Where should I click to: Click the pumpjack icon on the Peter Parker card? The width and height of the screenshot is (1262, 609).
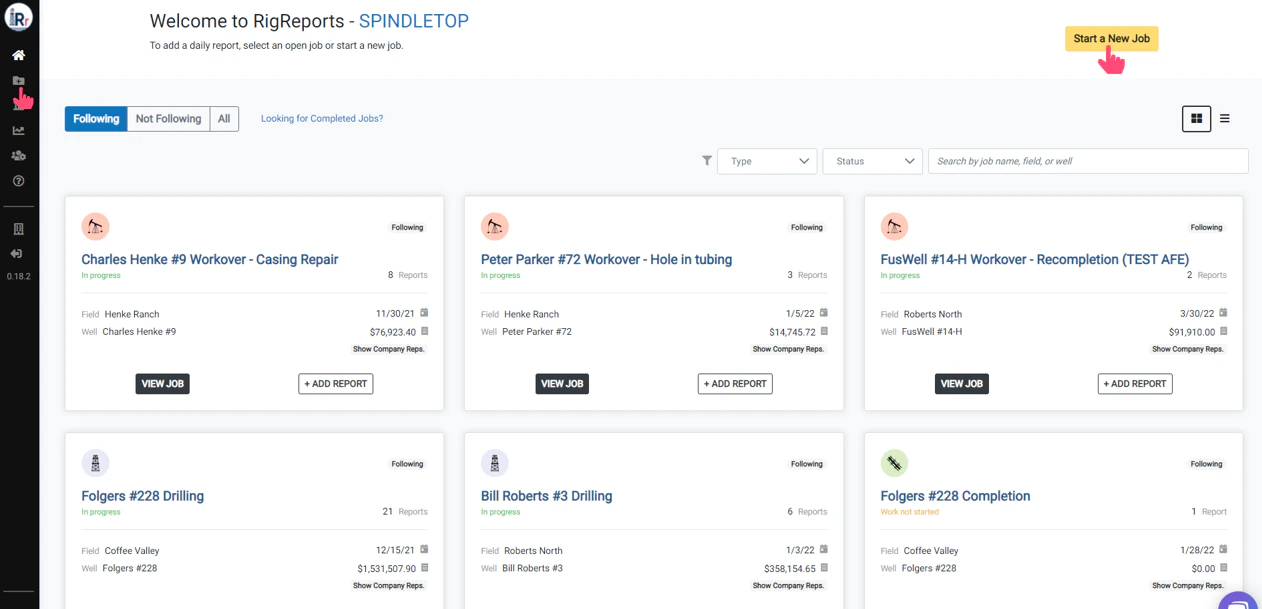pos(494,226)
